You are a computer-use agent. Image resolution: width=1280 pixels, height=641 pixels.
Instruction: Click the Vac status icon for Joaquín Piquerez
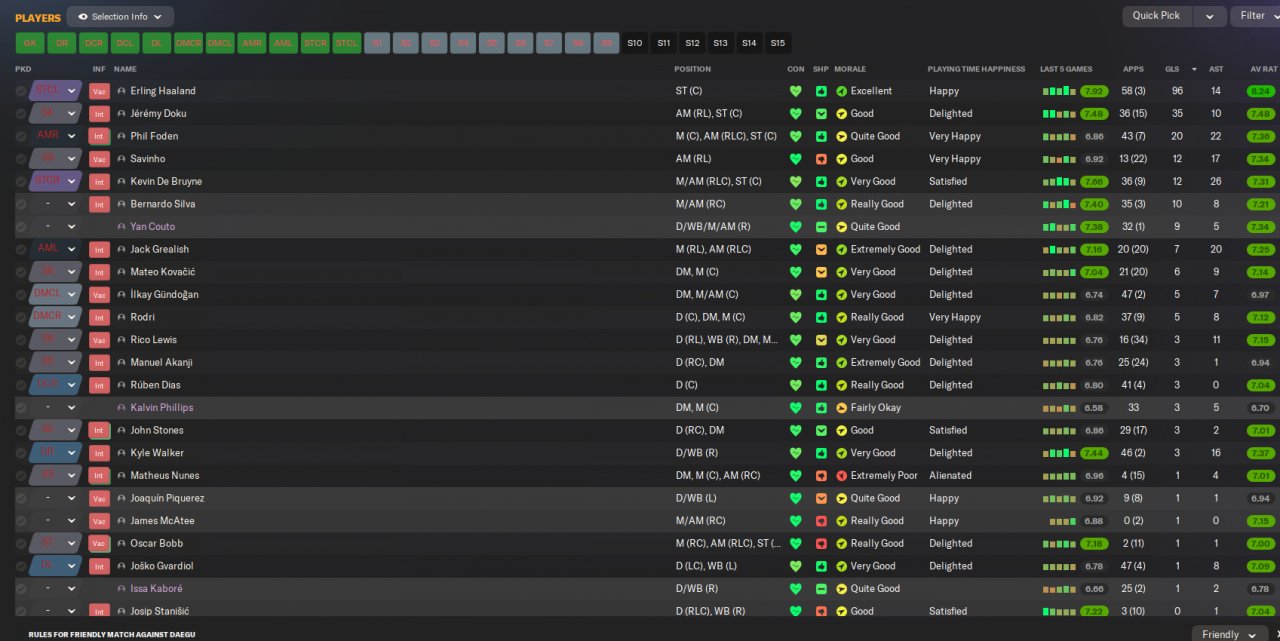[x=99, y=498]
